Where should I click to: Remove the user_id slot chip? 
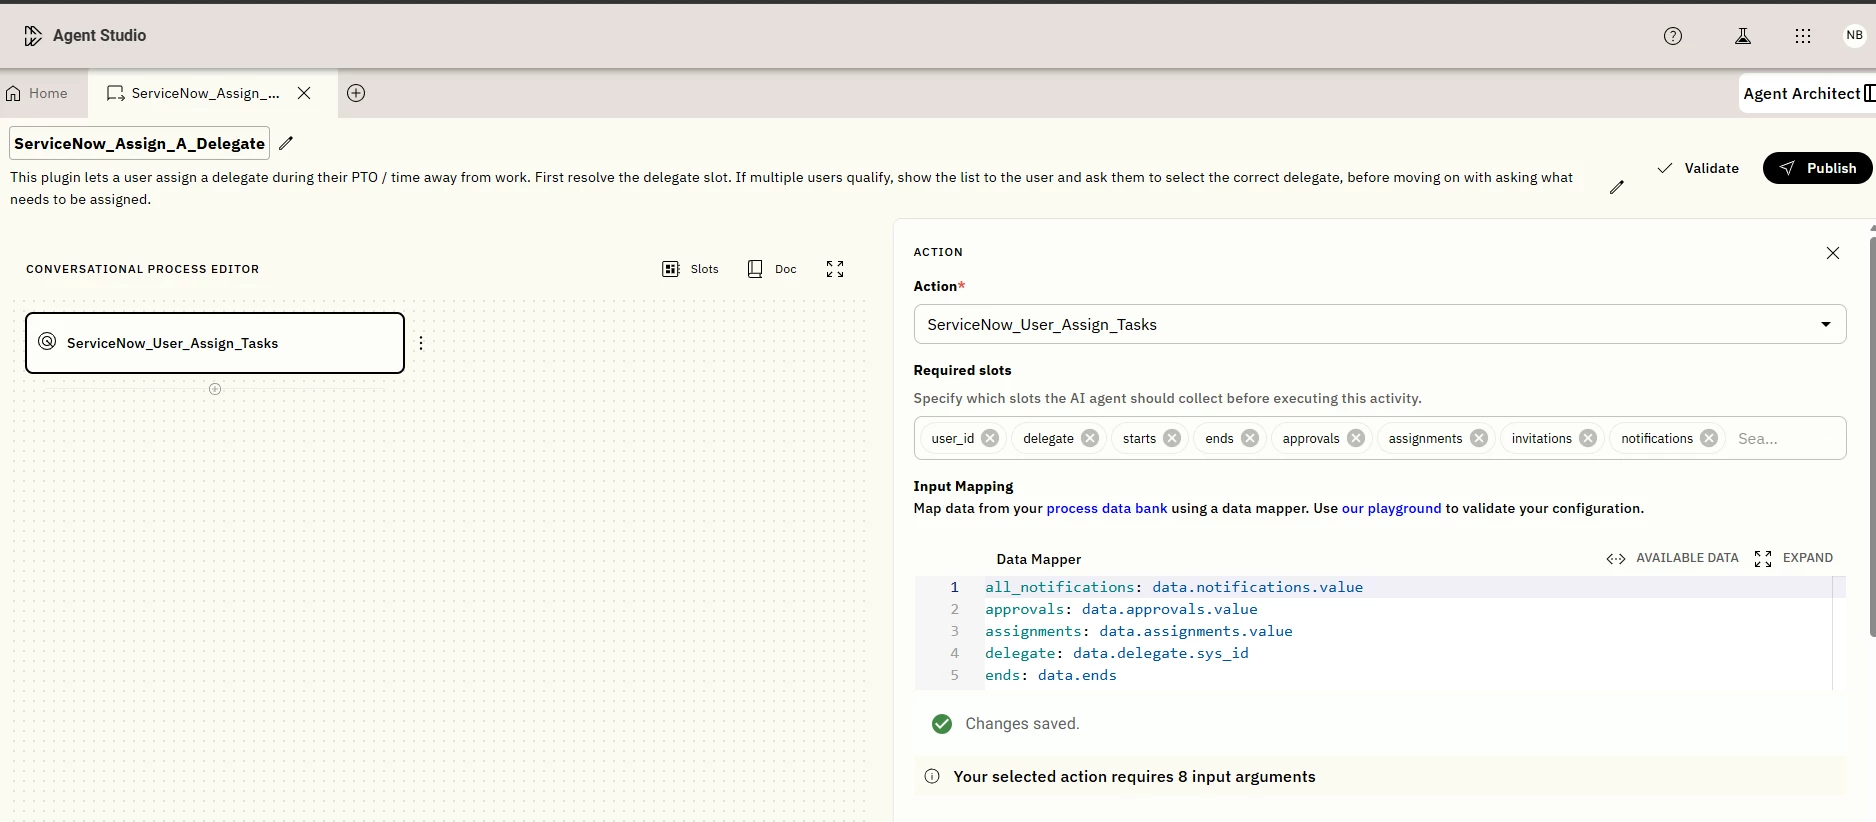click(x=990, y=438)
